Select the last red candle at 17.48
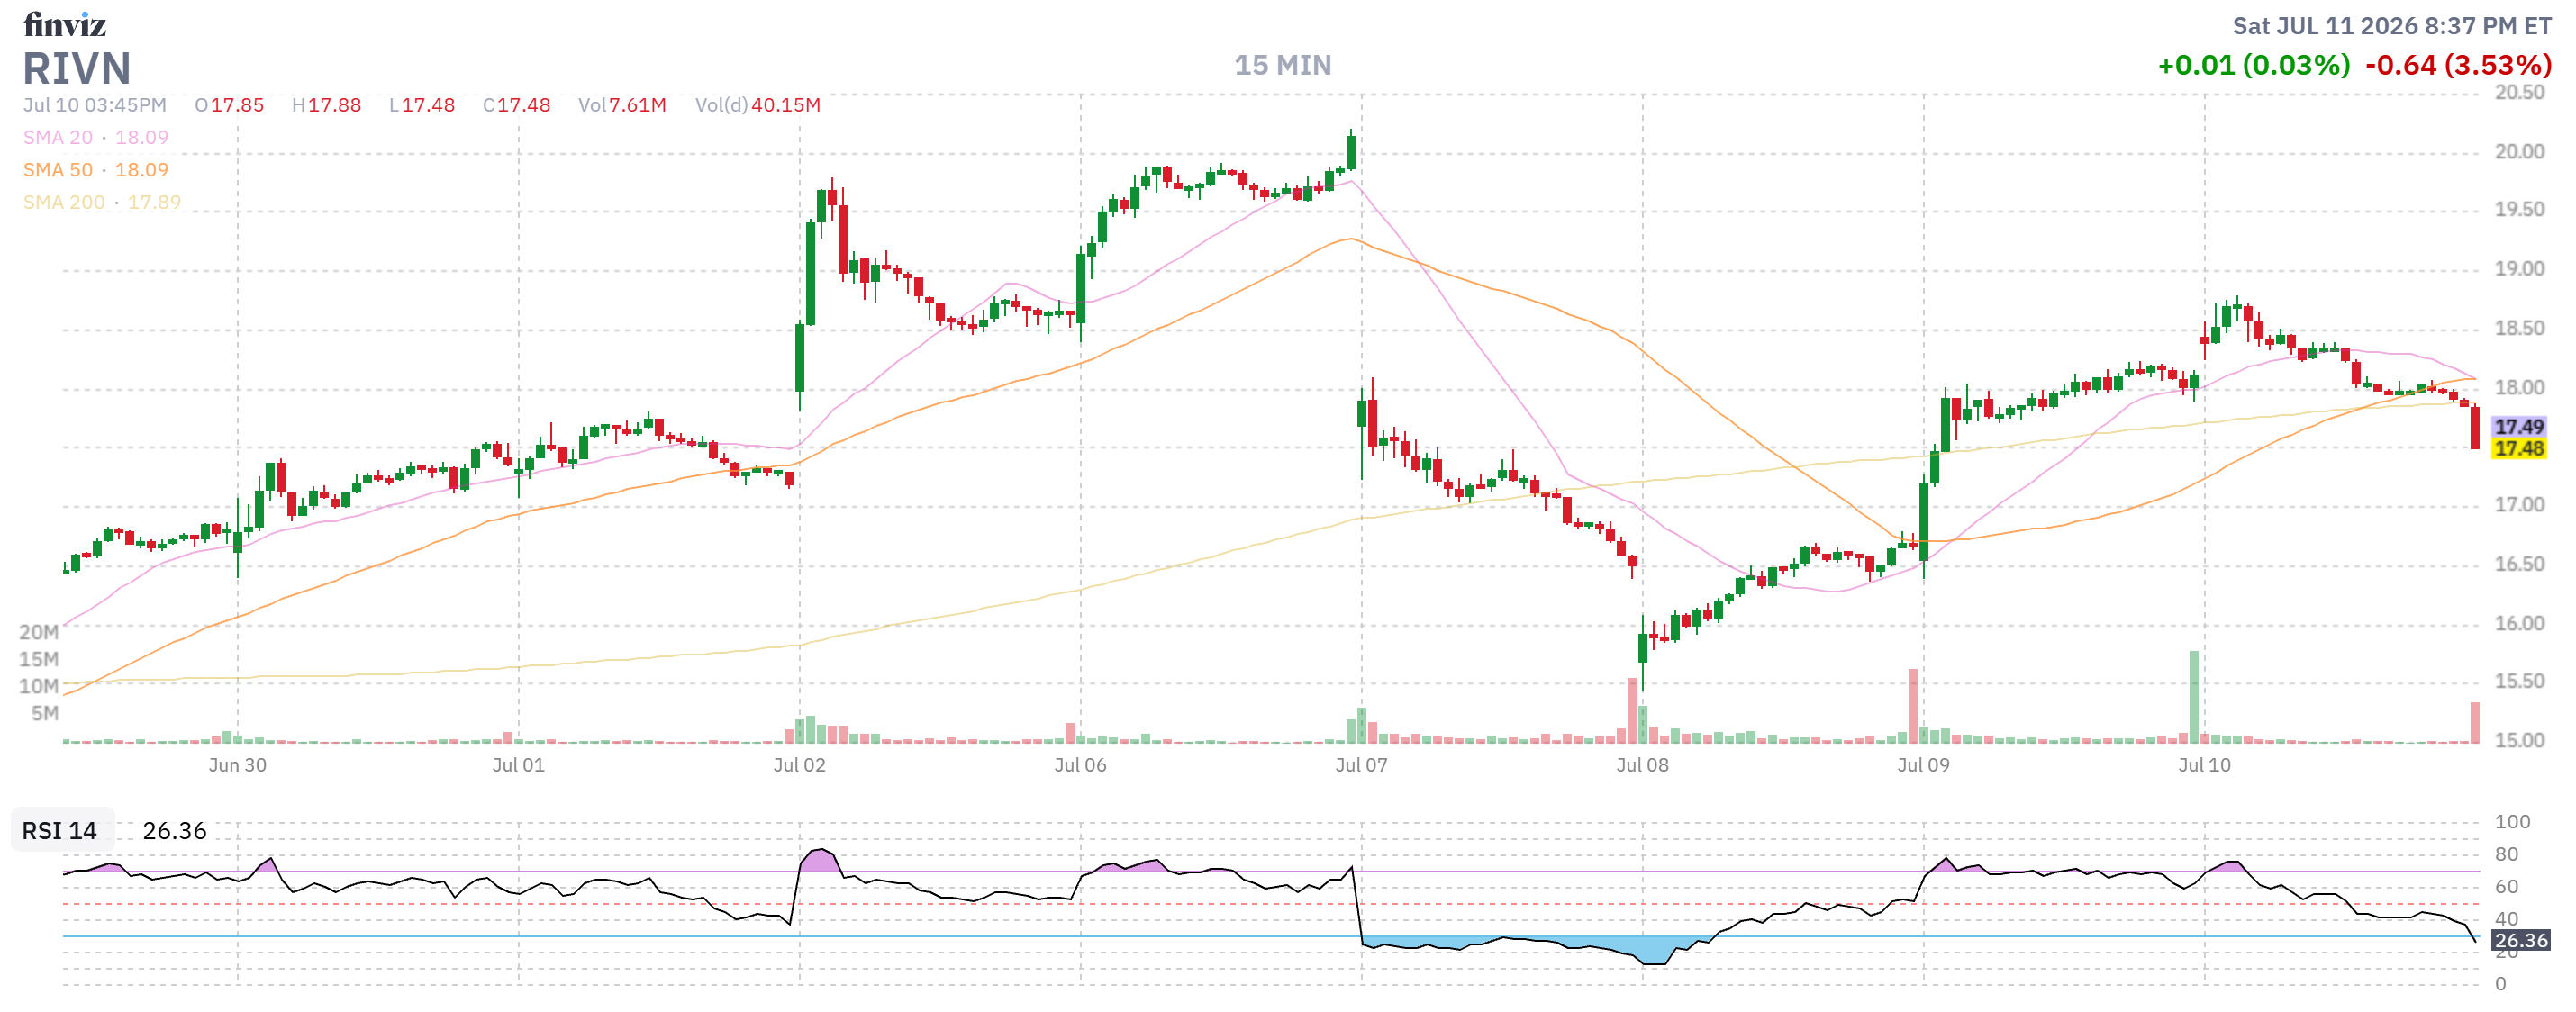2576x1012 pixels. point(2474,427)
